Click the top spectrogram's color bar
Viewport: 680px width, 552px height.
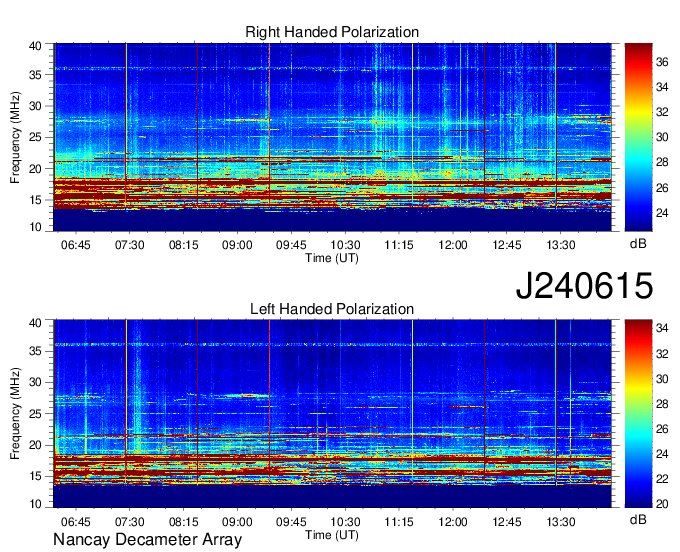click(x=638, y=137)
